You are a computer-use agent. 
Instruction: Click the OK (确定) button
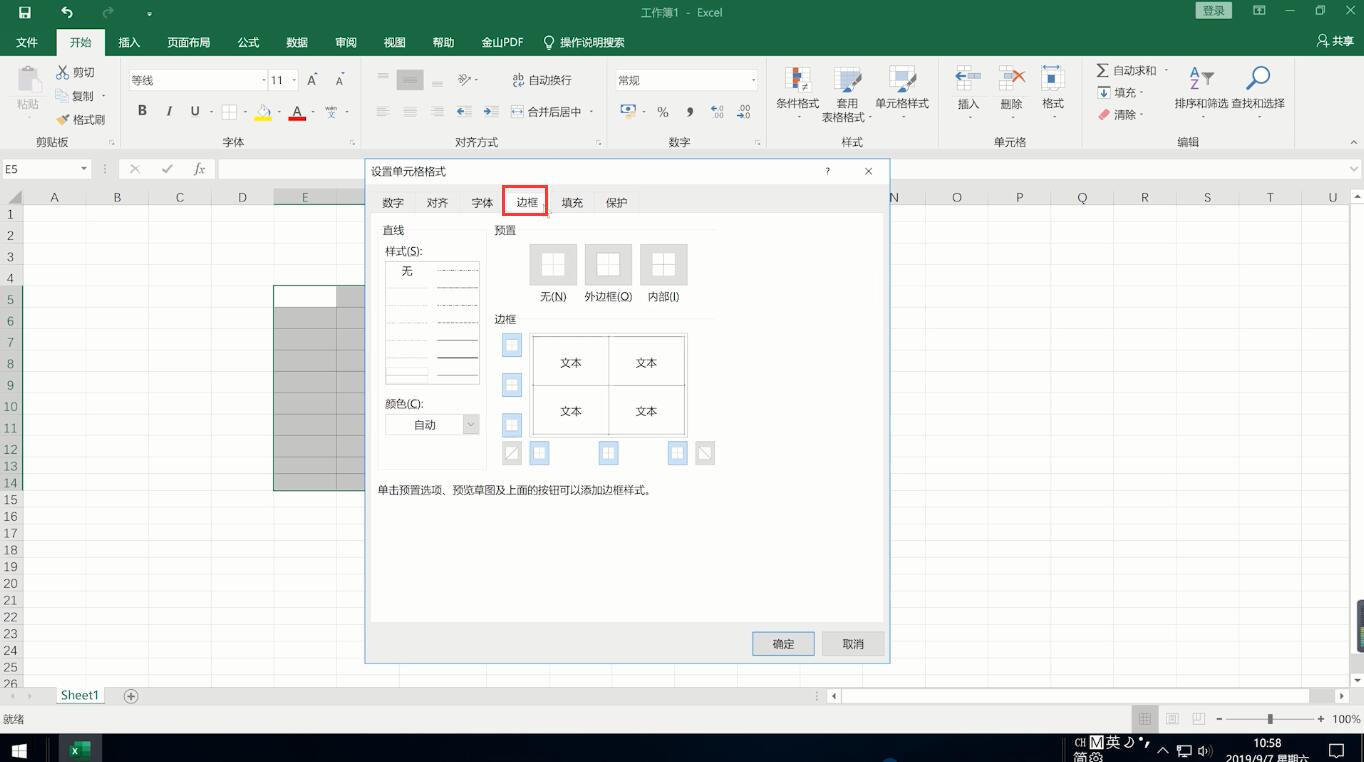[x=783, y=644]
